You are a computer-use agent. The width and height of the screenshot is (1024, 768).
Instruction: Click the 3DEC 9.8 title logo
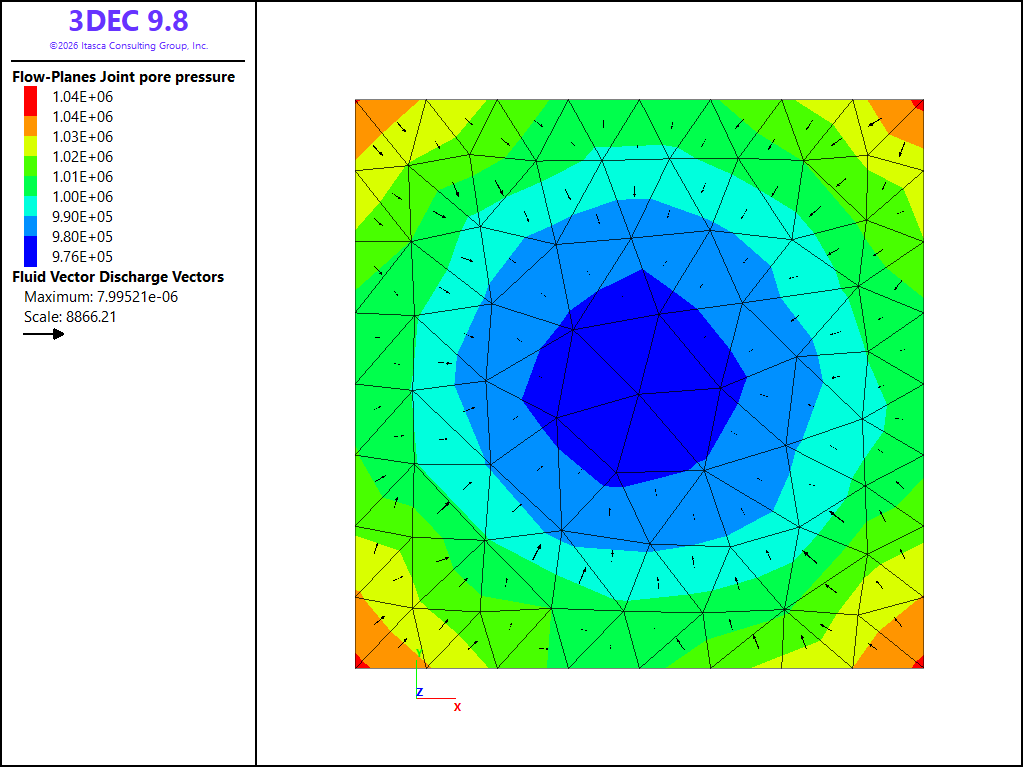[129, 21]
